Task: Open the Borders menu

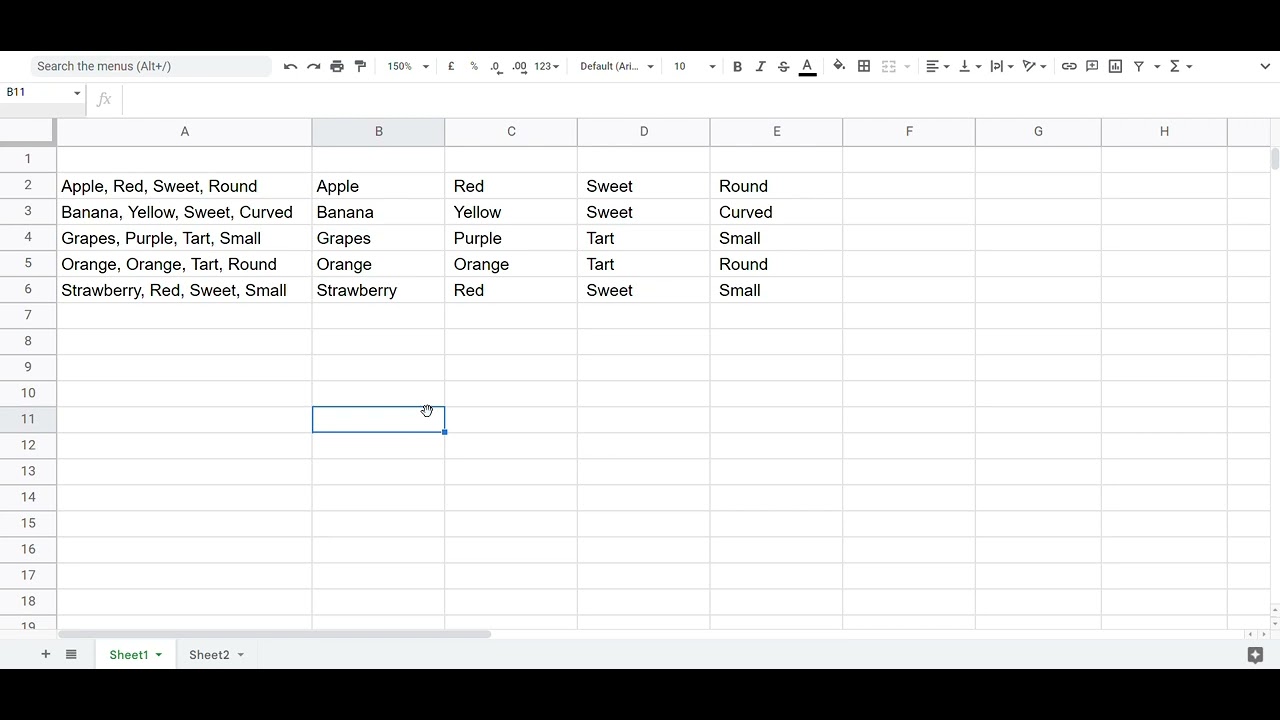Action: 864,66
